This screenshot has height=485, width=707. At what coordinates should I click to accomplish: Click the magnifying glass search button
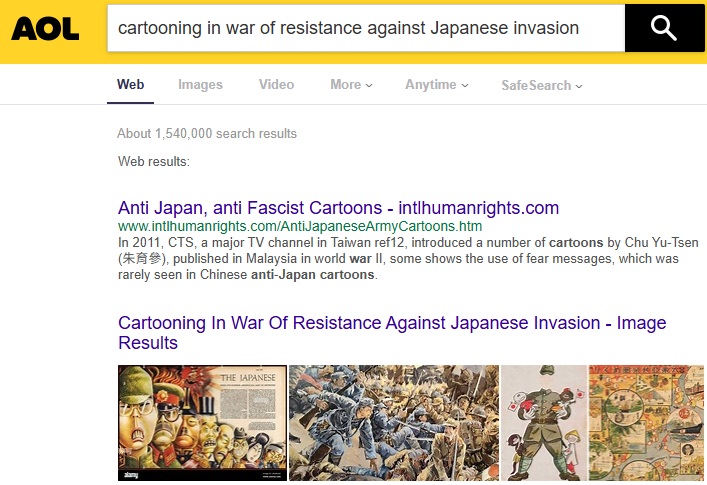(x=664, y=28)
